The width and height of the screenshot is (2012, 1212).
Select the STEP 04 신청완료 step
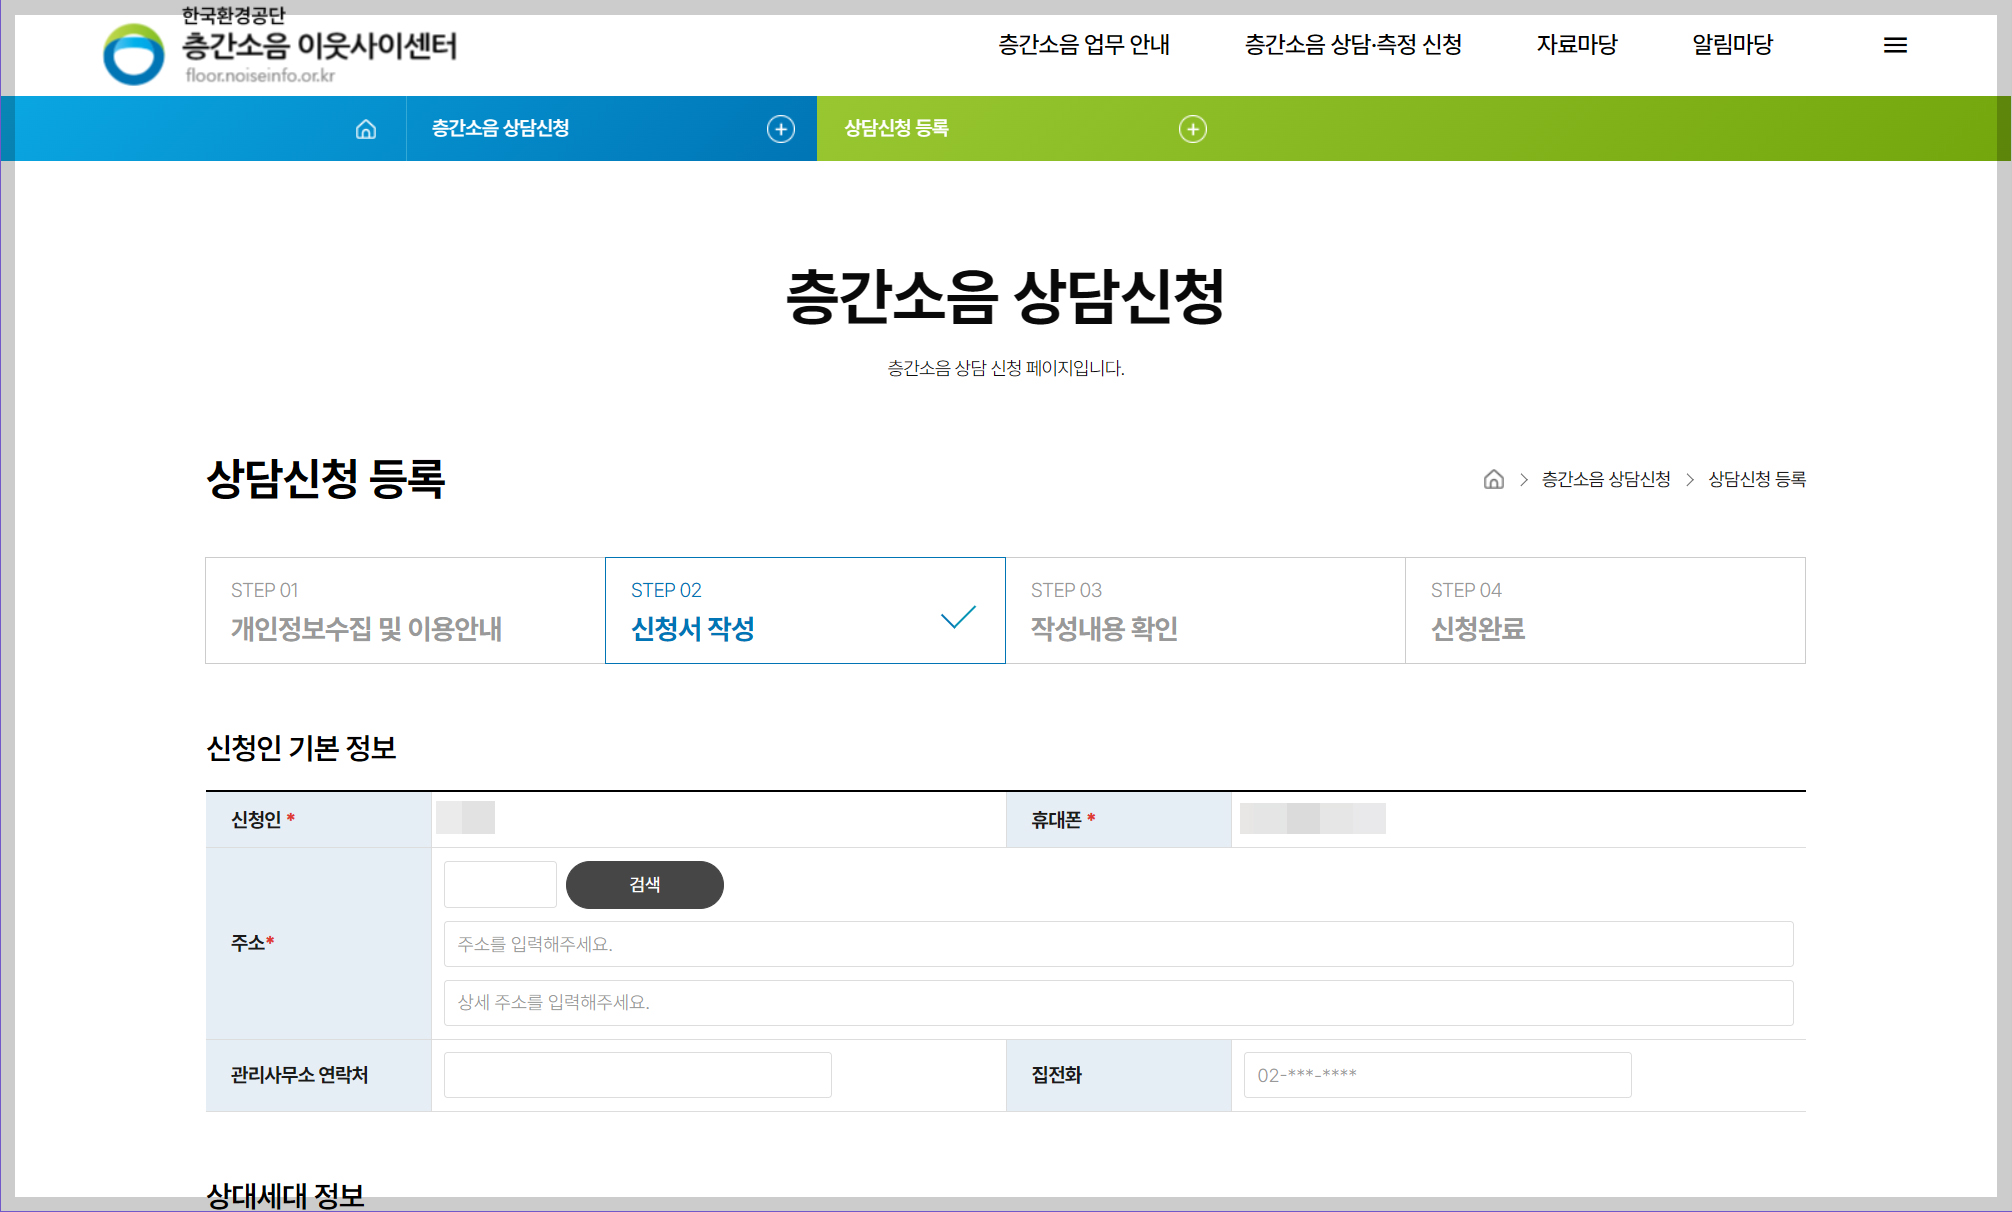tap(1605, 610)
